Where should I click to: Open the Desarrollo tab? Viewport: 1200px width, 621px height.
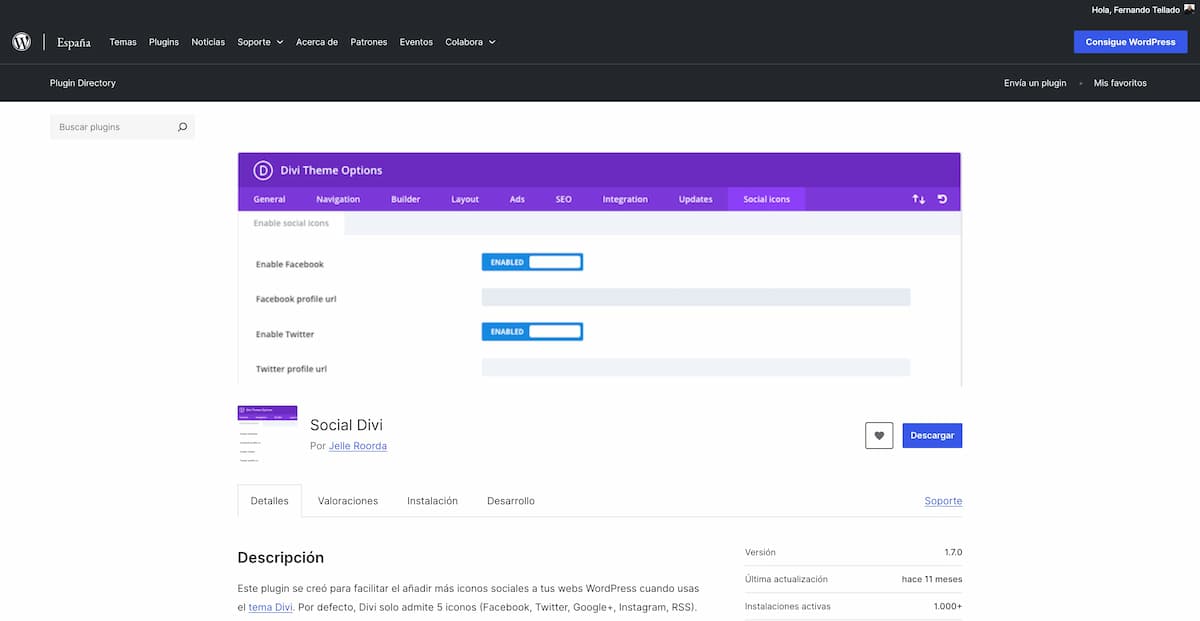pyautogui.click(x=511, y=501)
